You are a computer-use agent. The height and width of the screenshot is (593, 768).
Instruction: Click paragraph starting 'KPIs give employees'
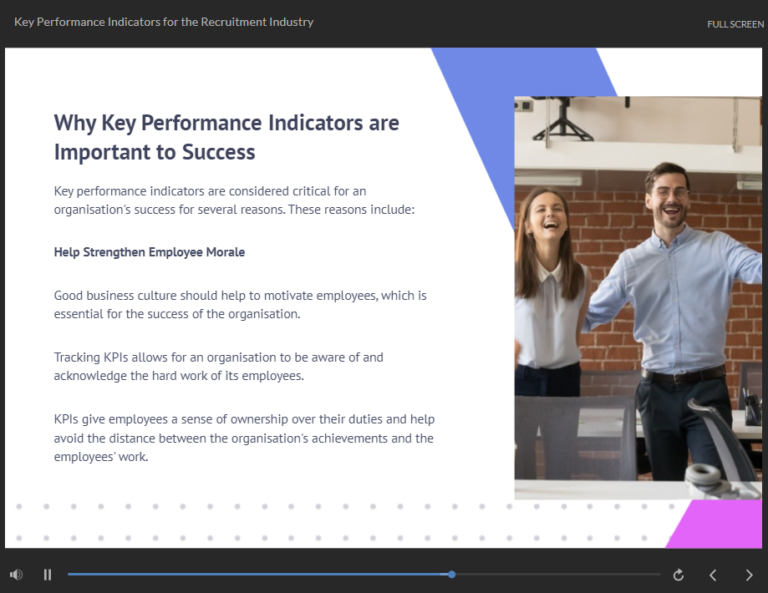click(244, 438)
